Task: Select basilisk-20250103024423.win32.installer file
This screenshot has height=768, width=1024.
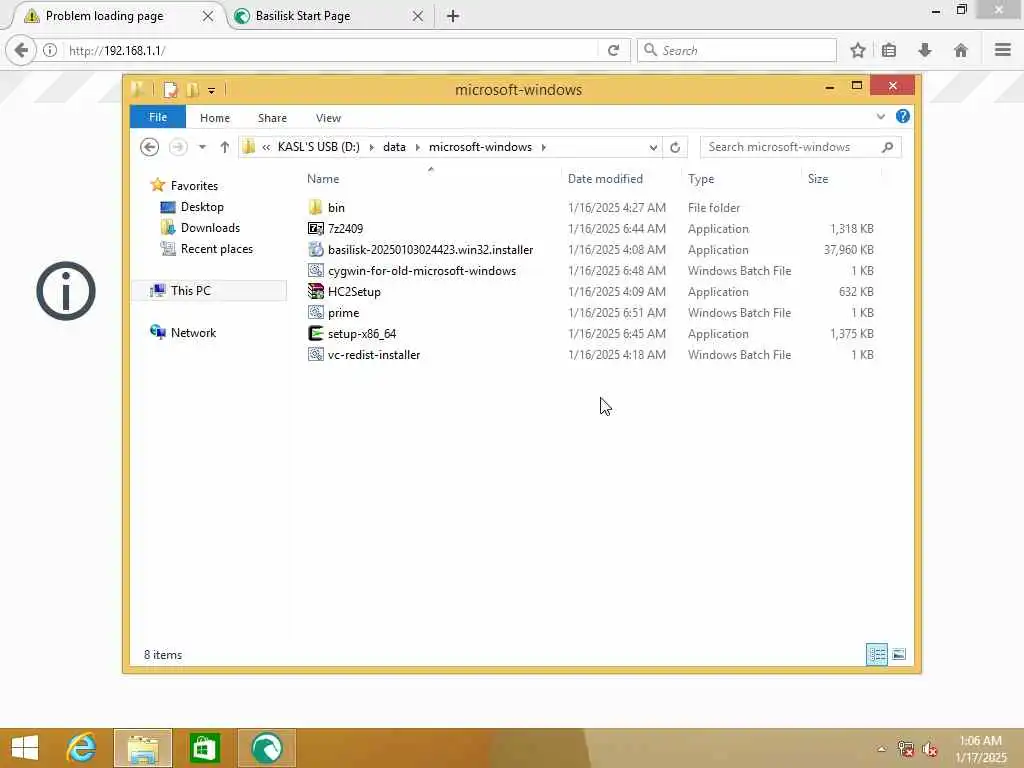Action: tap(430, 249)
